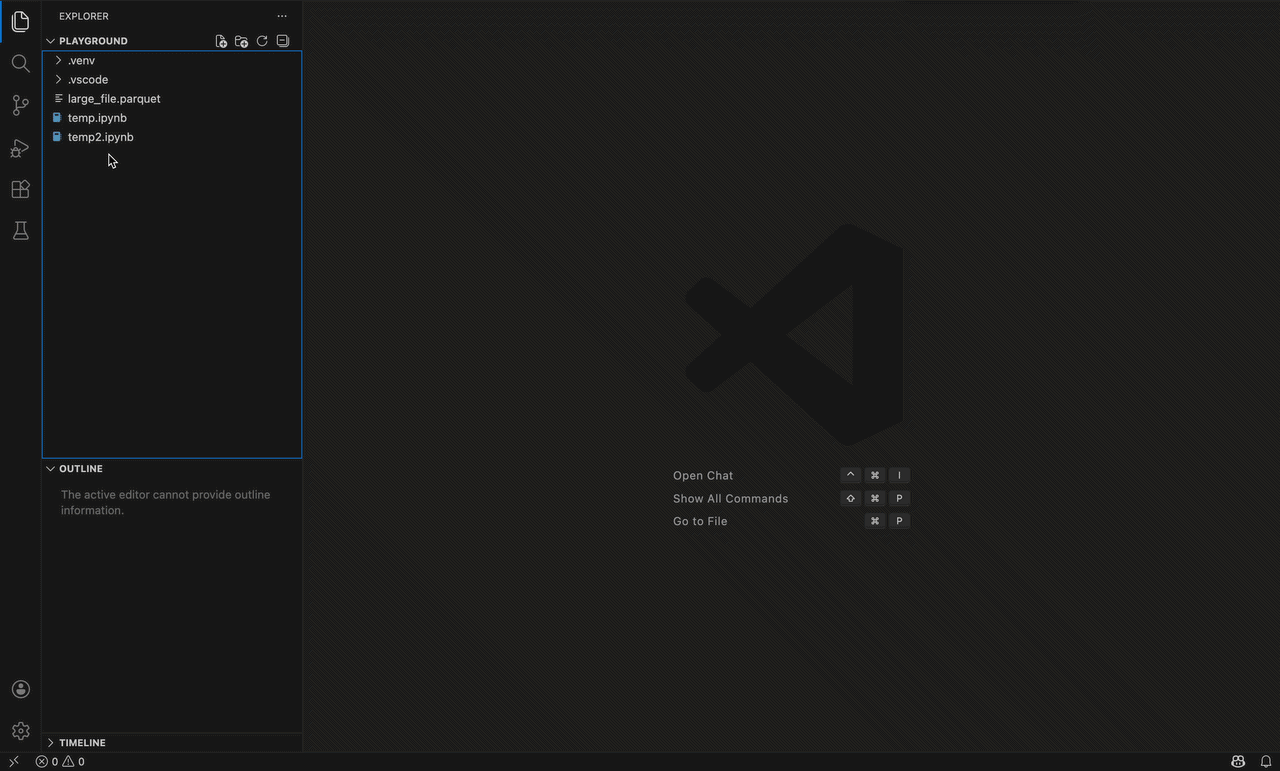Click the notifications bell in status bar
The width and height of the screenshot is (1280, 771).
1265,761
